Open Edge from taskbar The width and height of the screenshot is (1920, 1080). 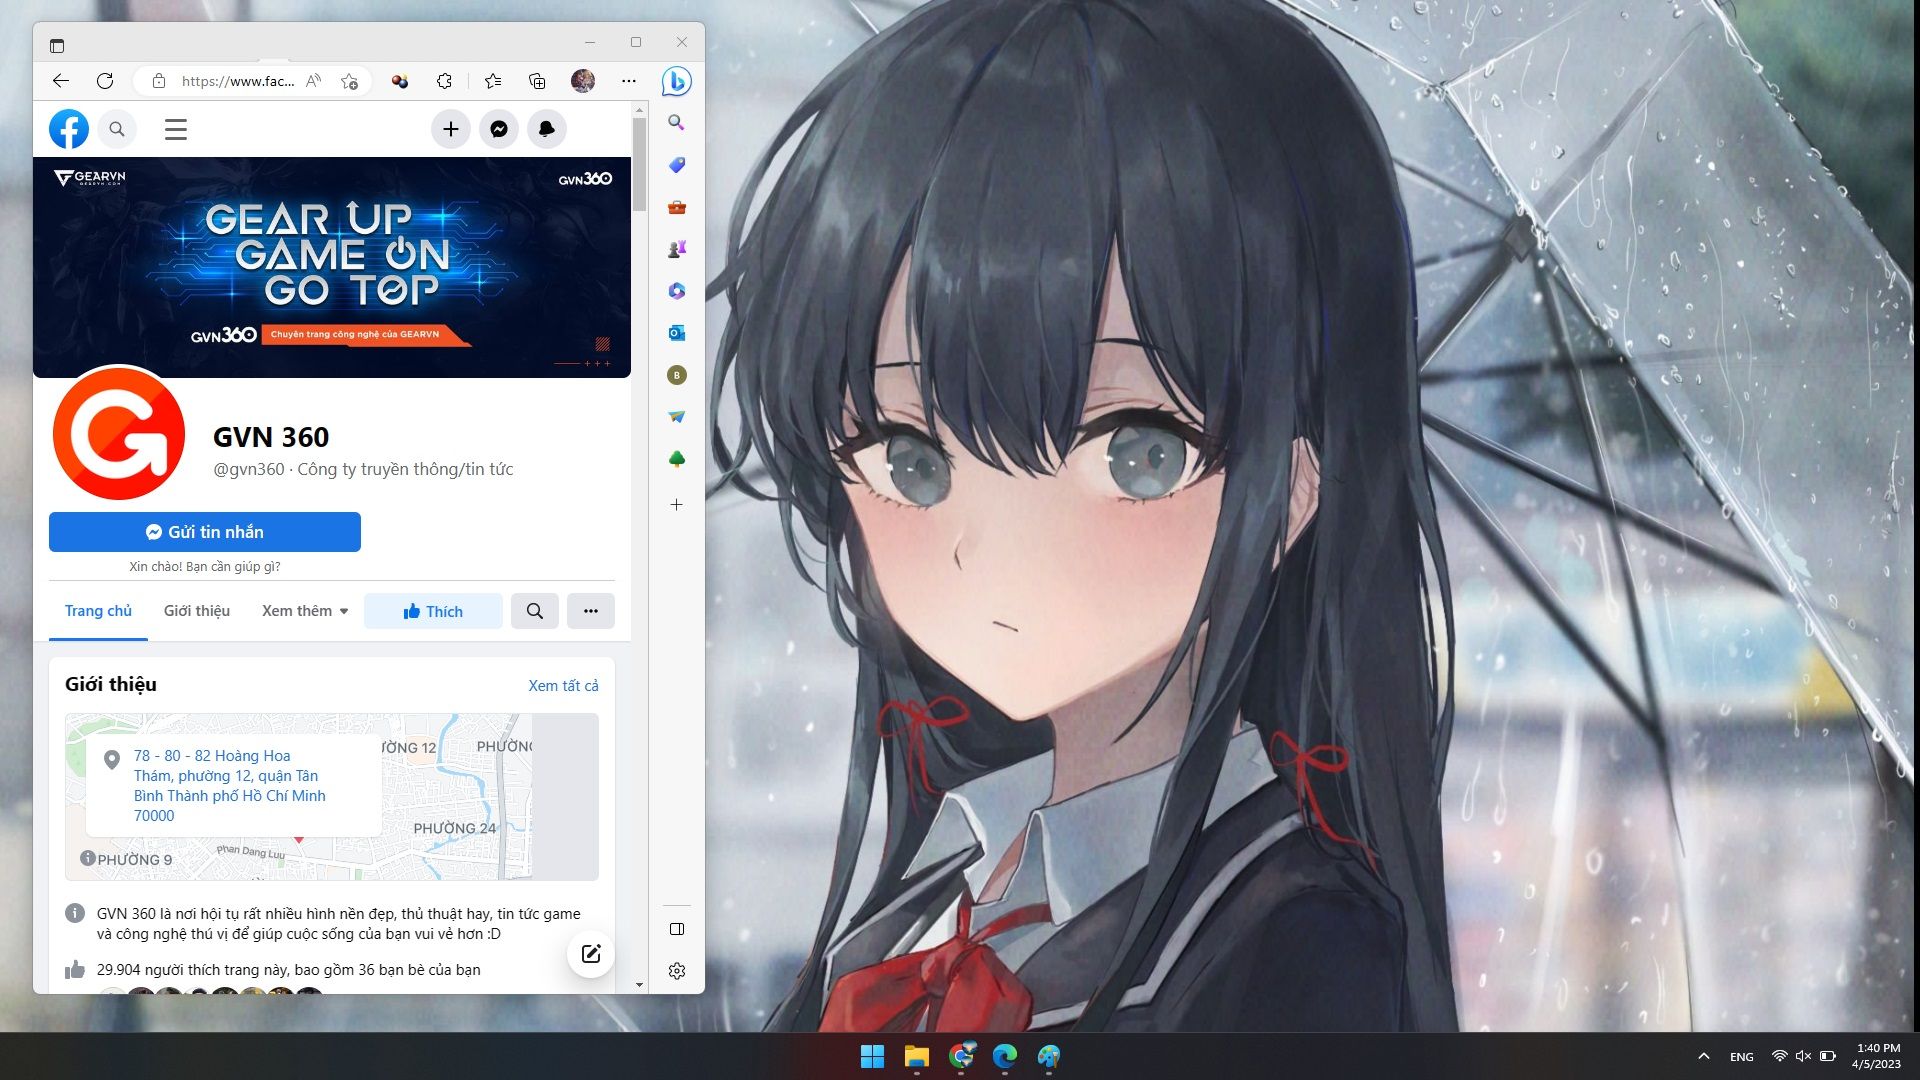point(1005,1056)
